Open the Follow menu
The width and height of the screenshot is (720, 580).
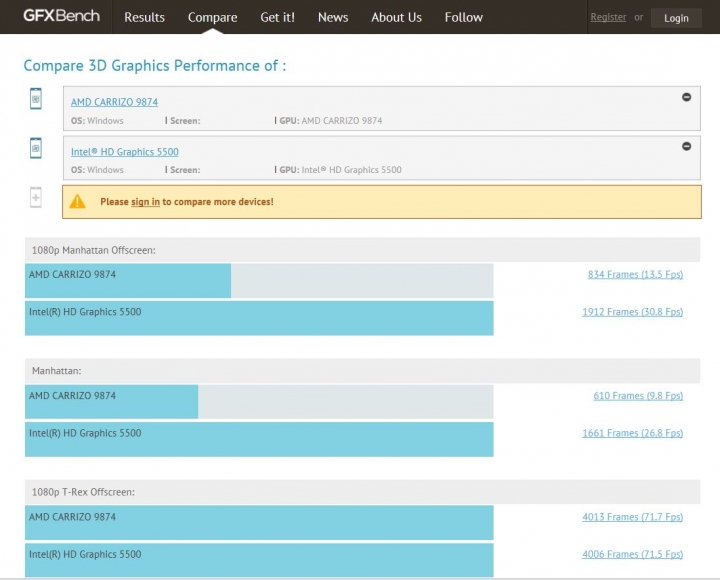click(463, 17)
